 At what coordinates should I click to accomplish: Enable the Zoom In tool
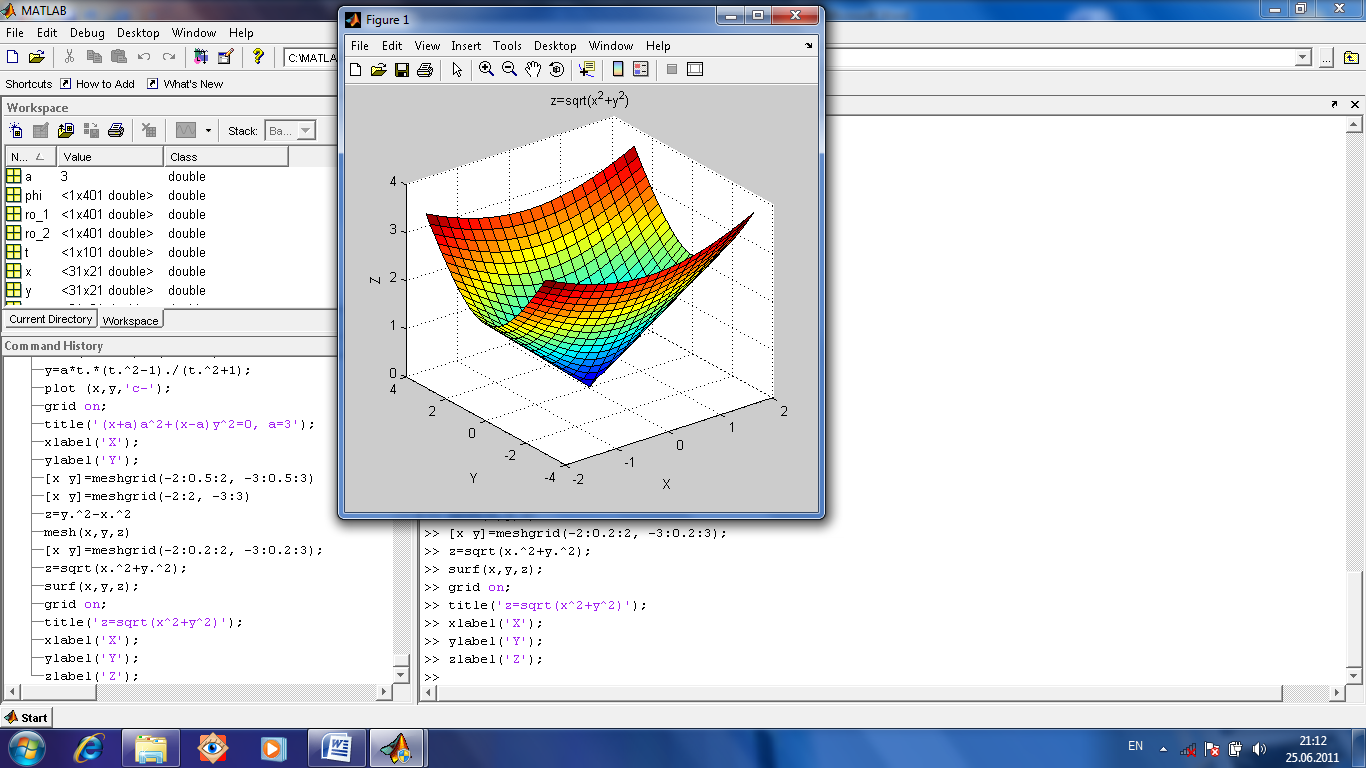coord(486,69)
